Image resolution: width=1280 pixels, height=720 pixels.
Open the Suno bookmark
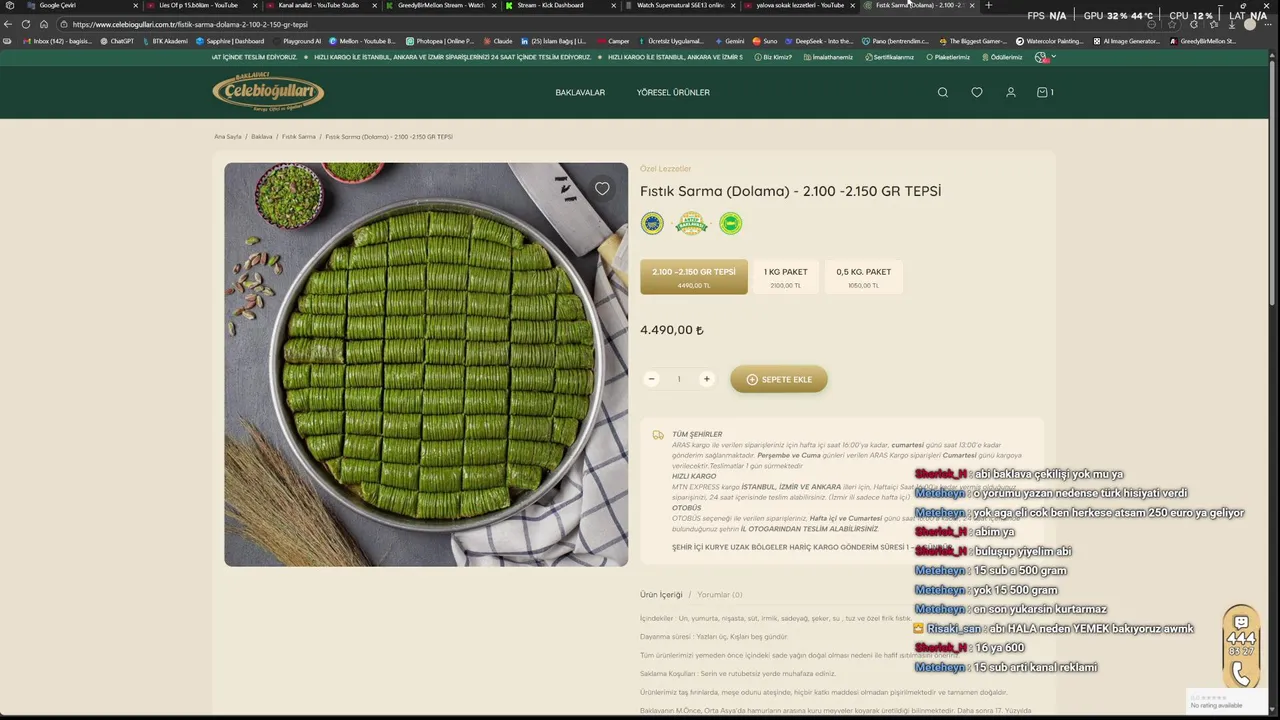click(x=765, y=41)
